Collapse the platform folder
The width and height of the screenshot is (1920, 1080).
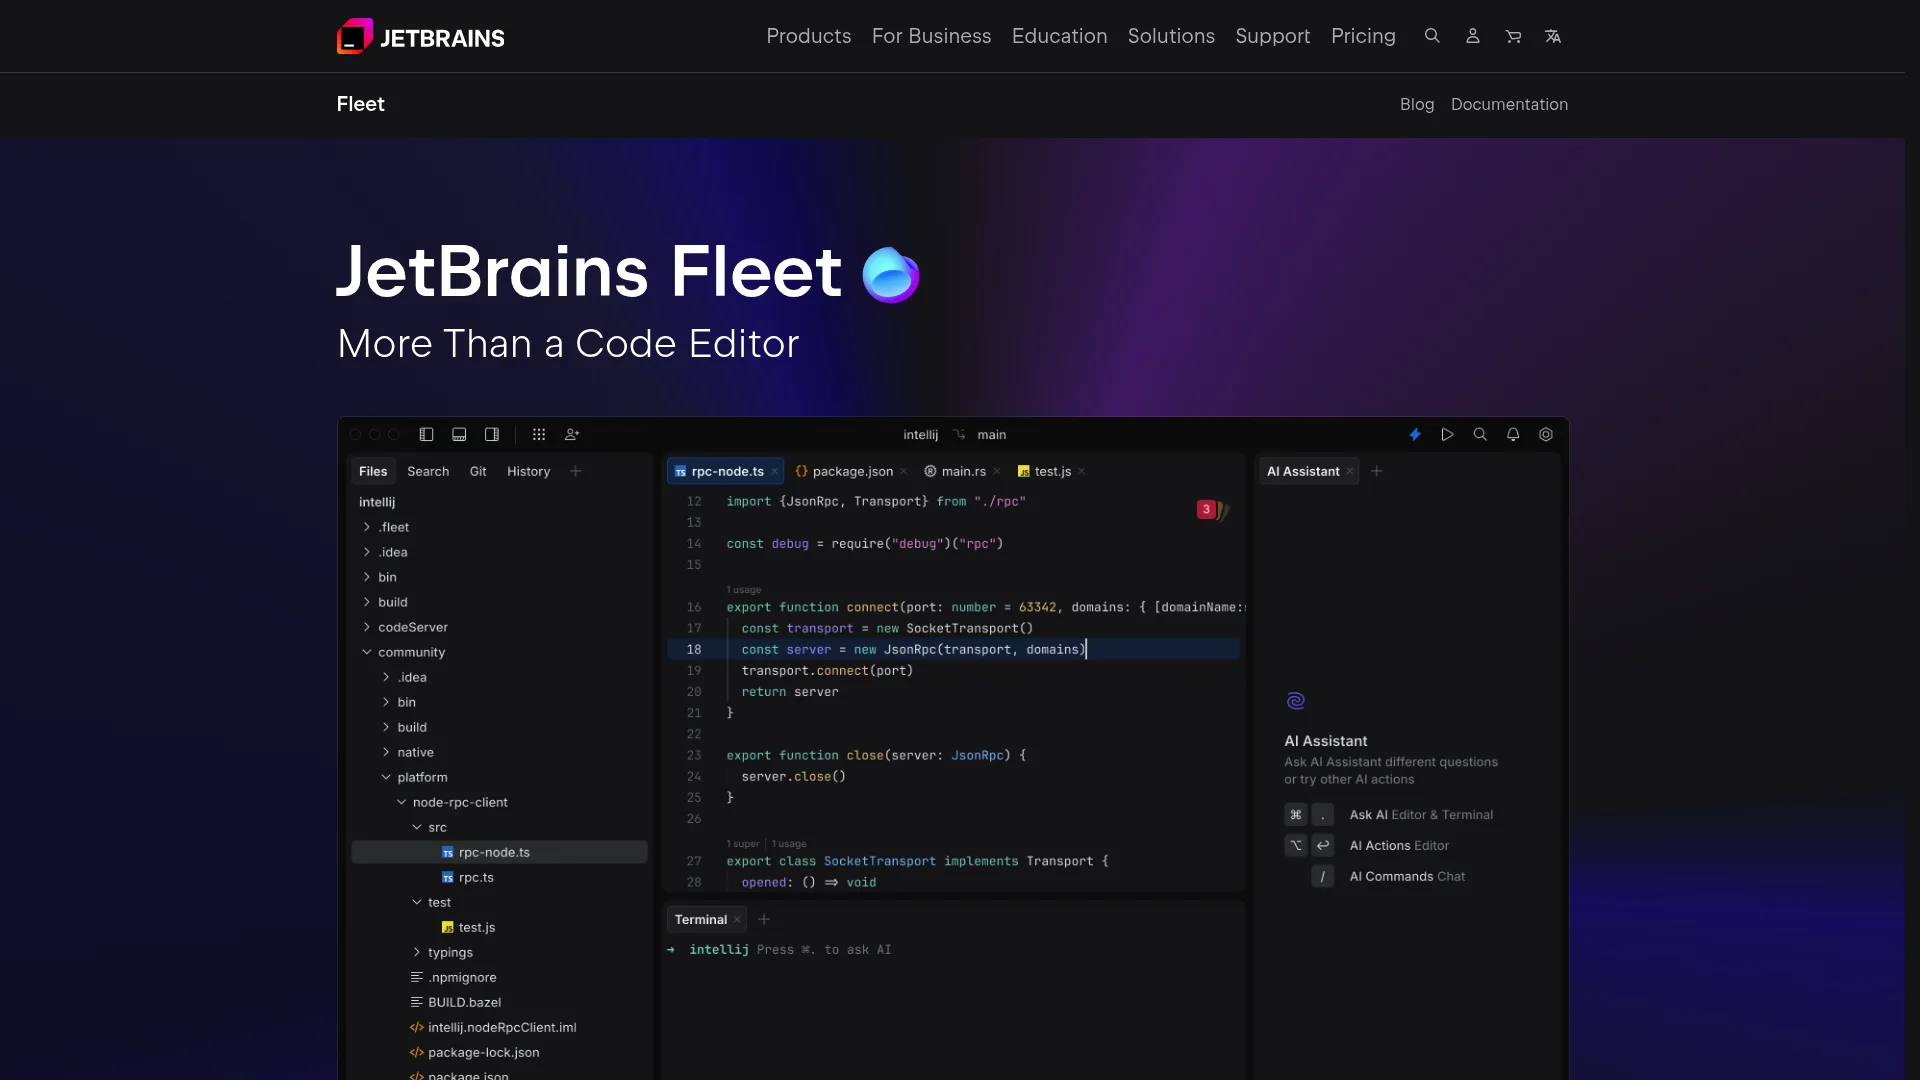click(386, 777)
